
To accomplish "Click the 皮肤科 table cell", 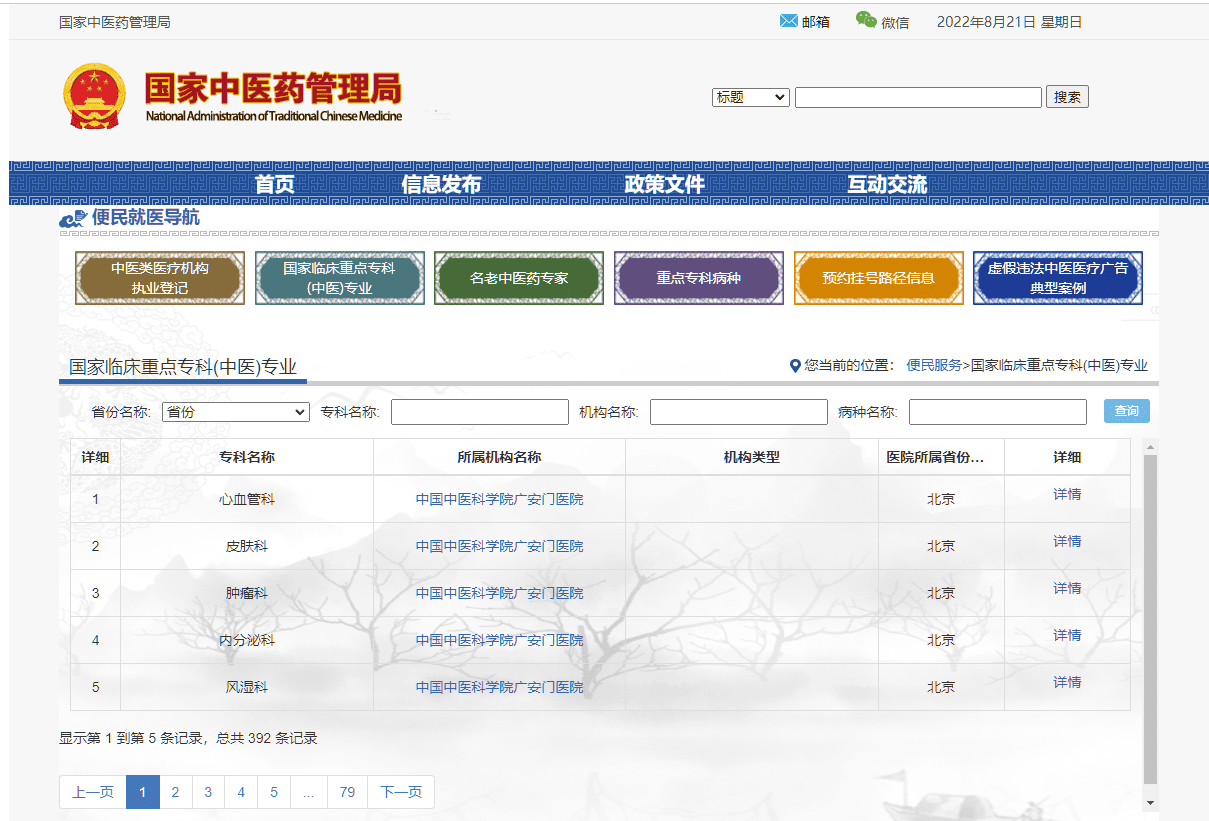I will [247, 546].
